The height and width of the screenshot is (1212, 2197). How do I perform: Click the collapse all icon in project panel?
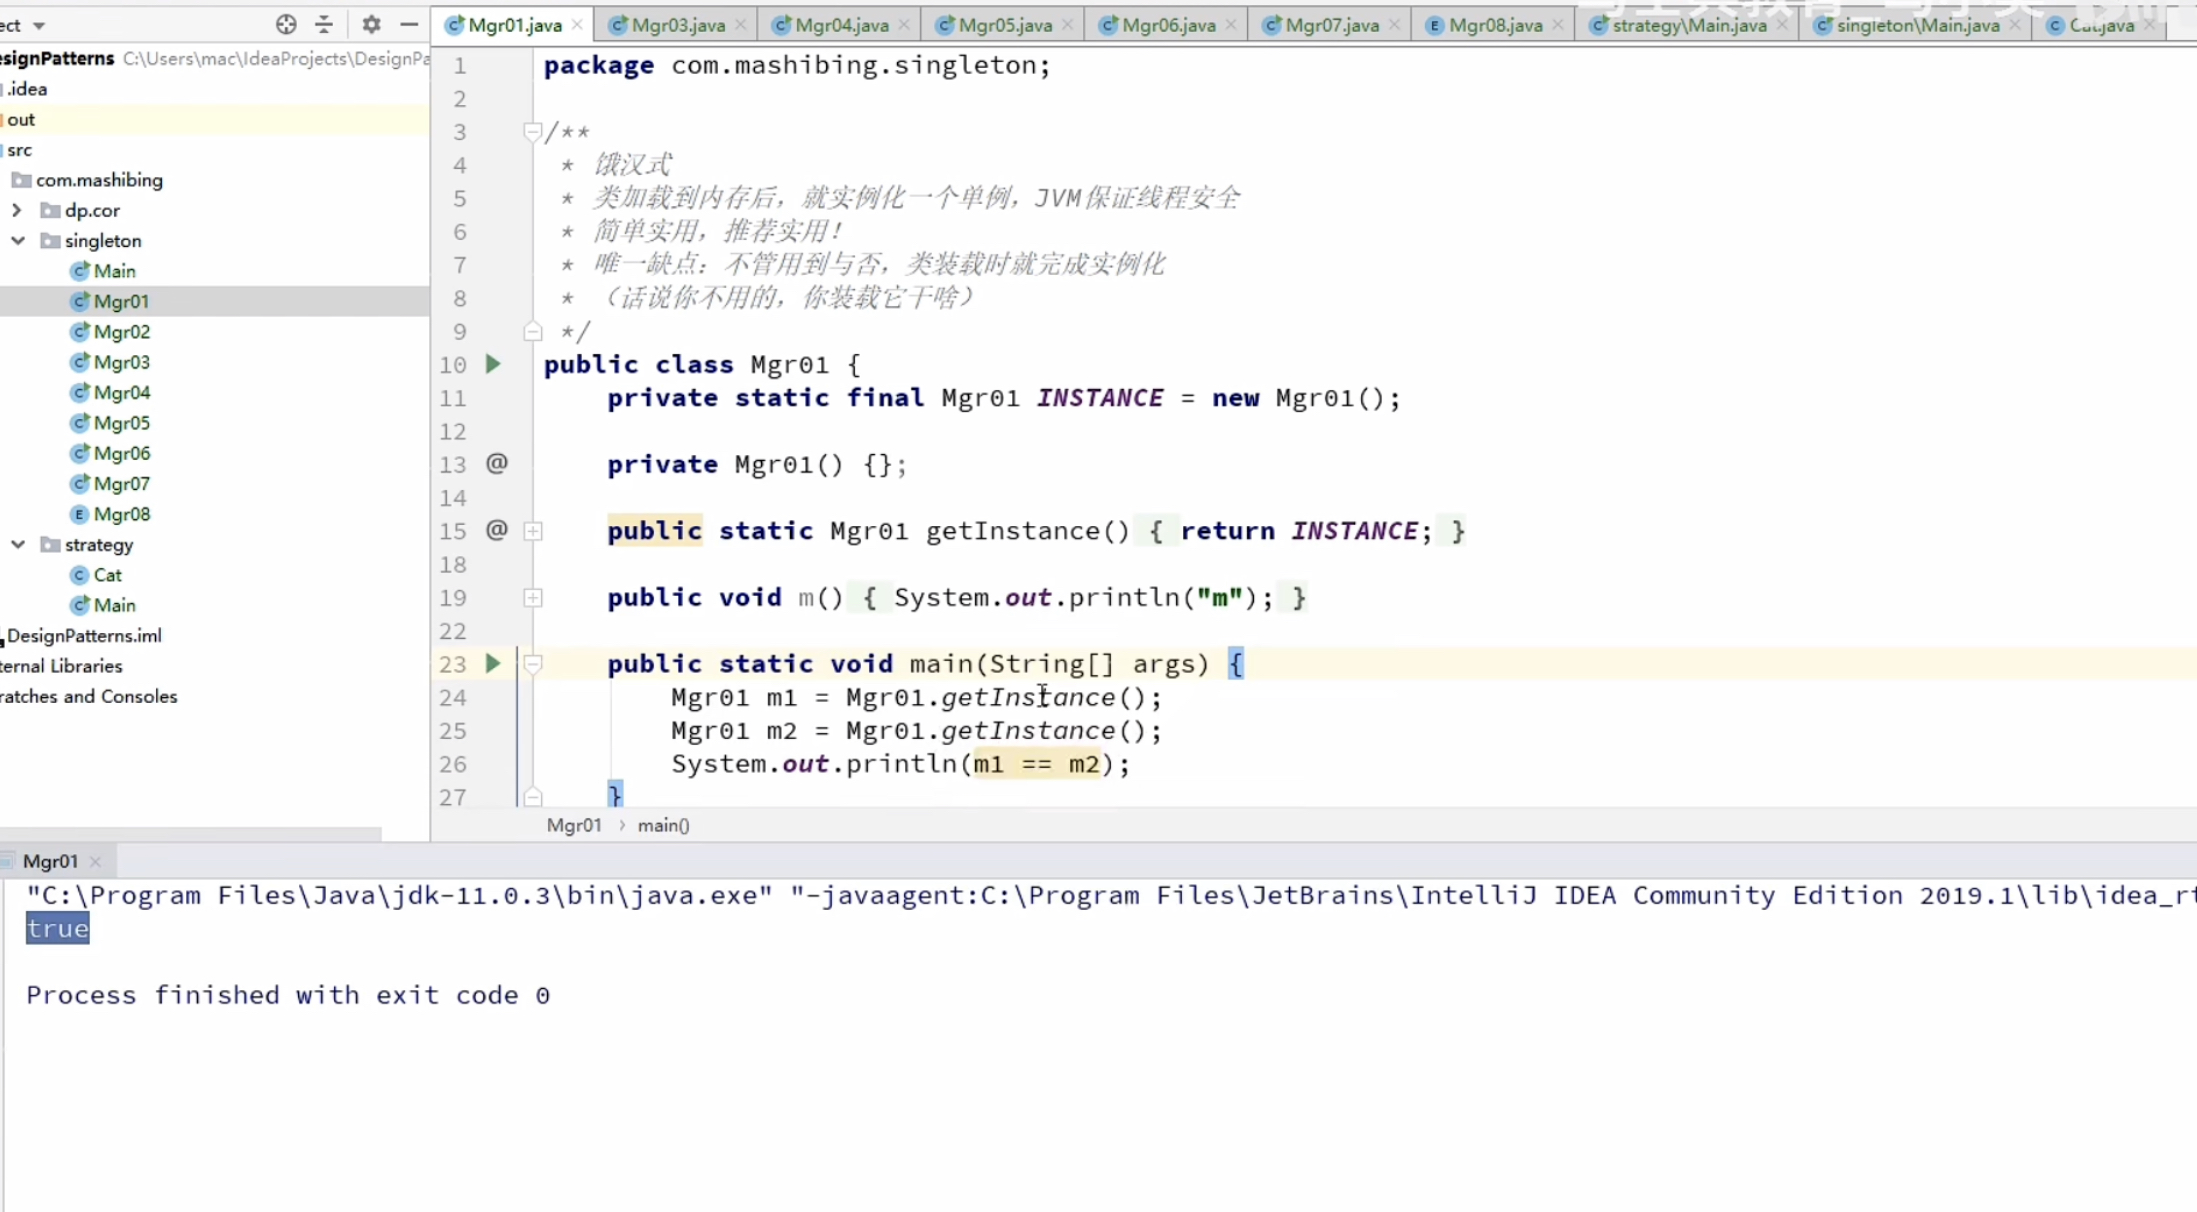click(x=324, y=24)
